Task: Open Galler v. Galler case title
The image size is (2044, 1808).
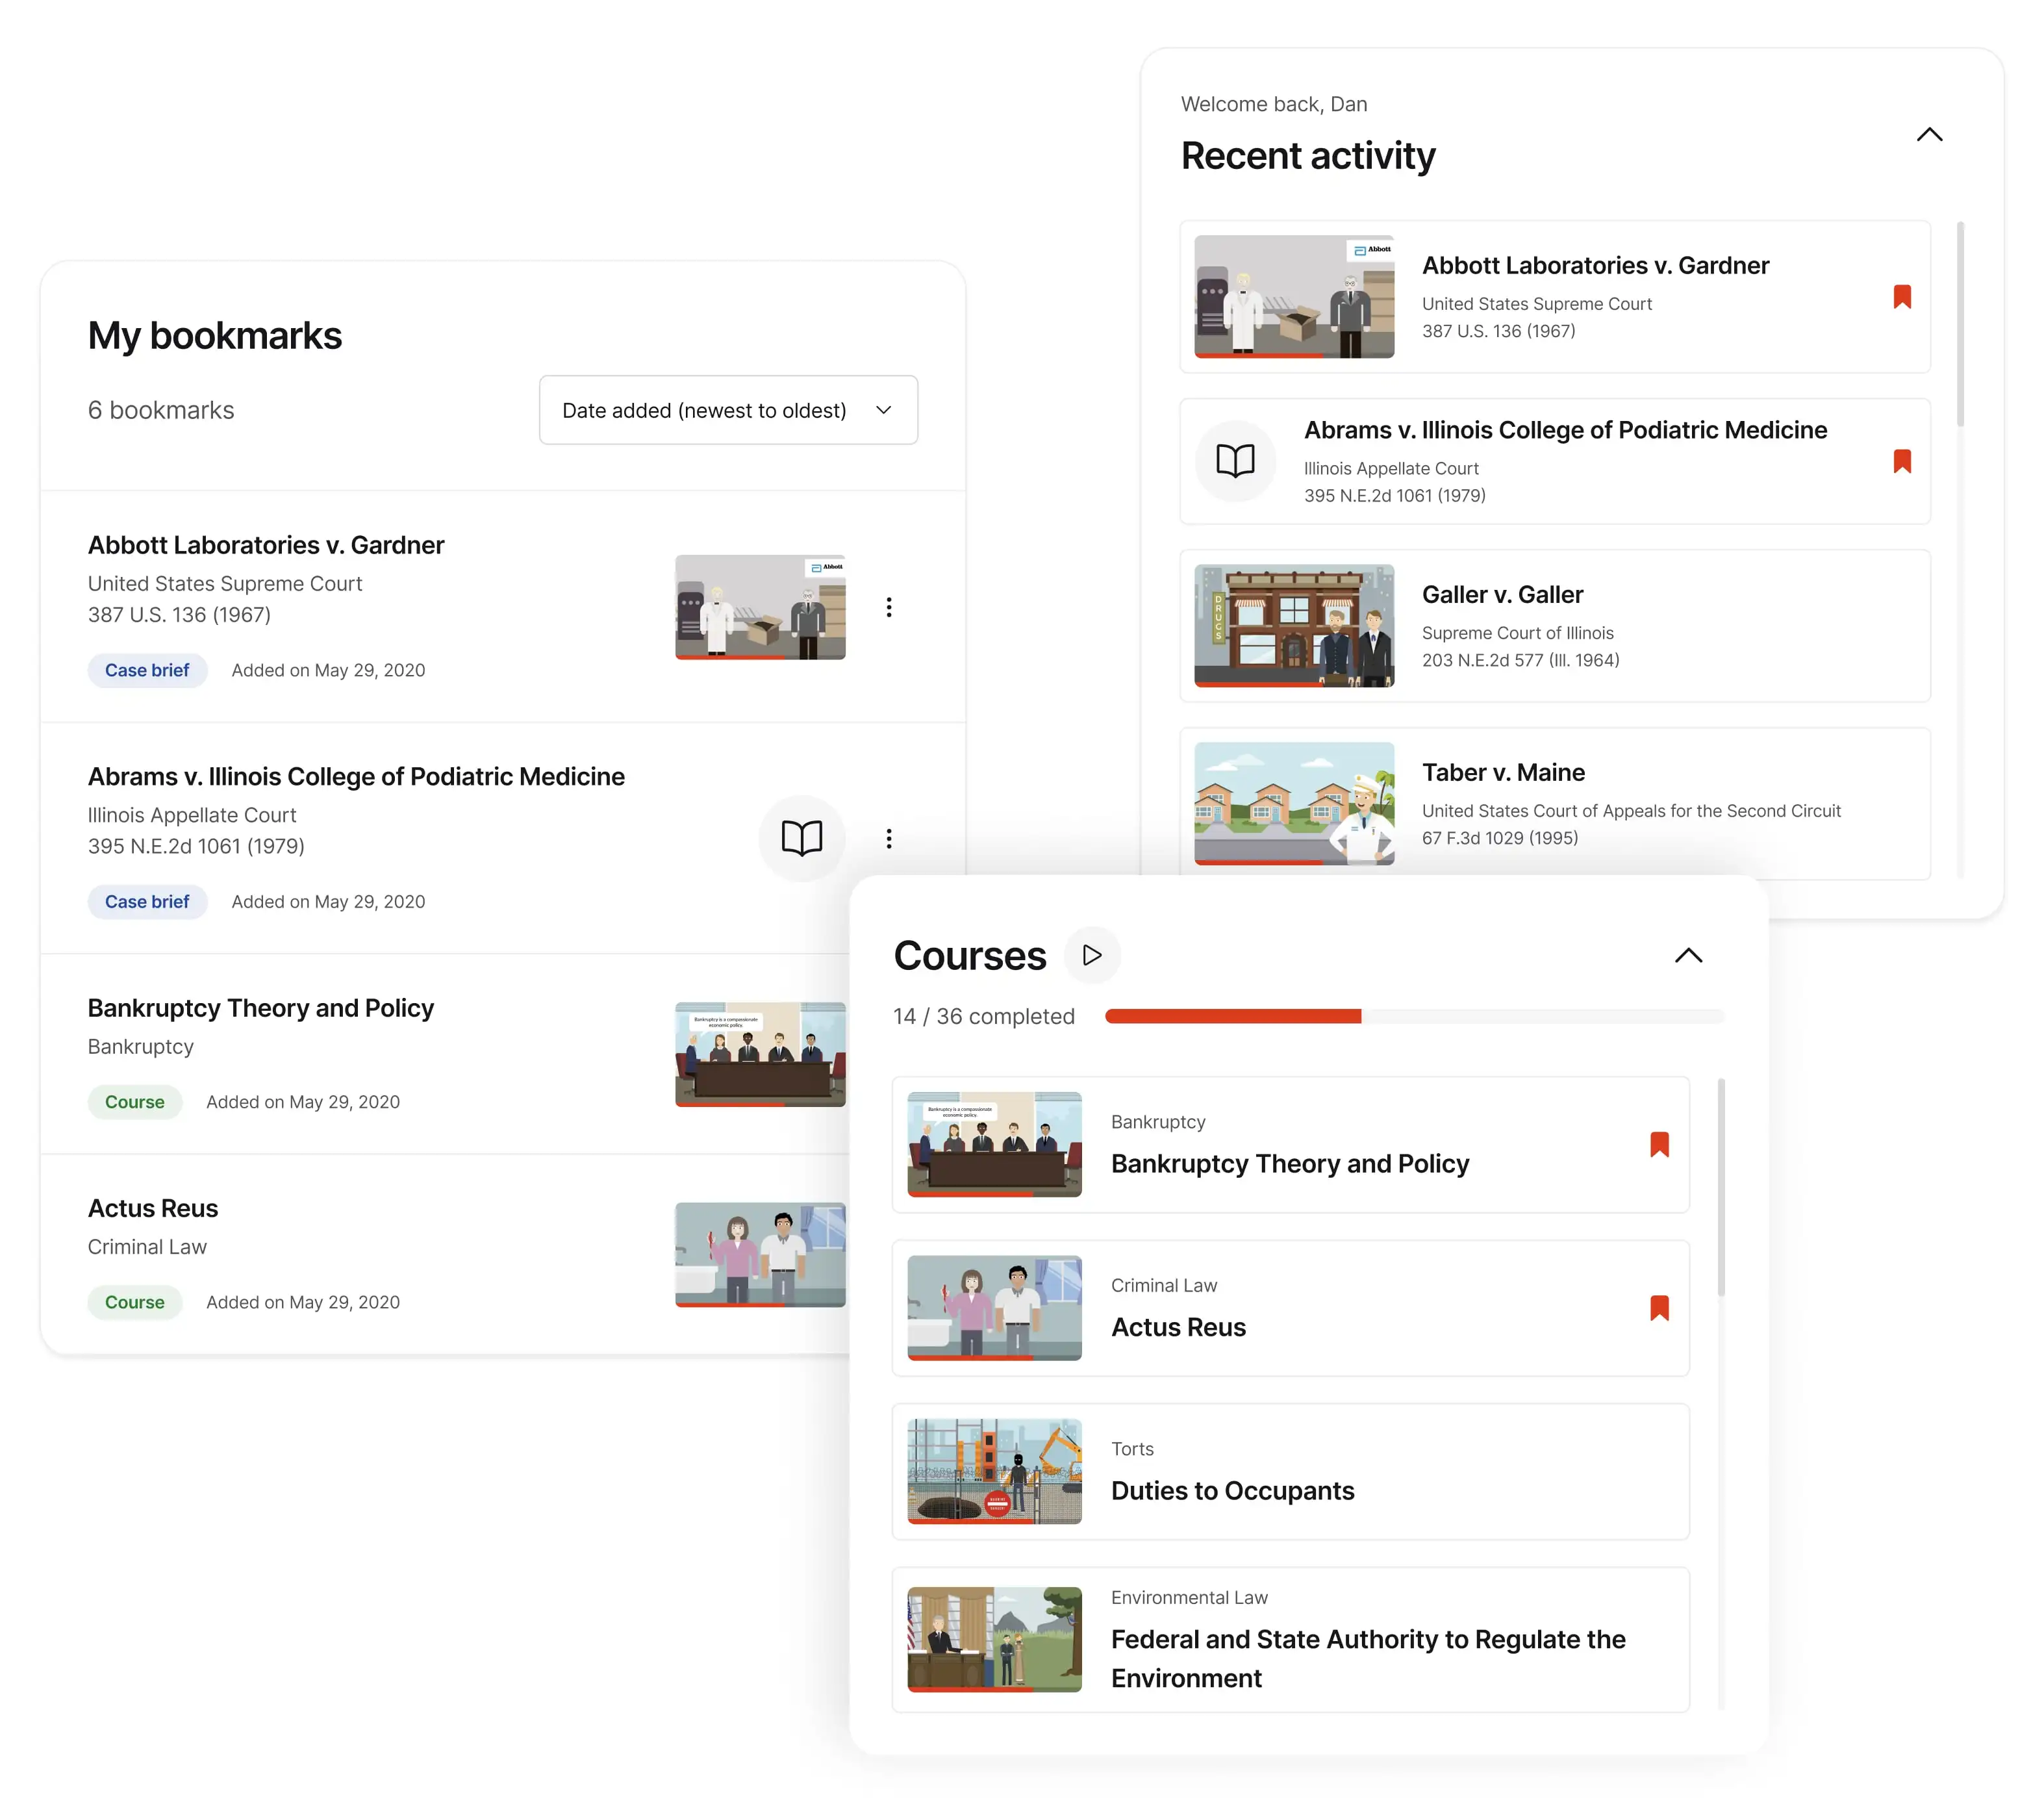Action: (x=1502, y=595)
